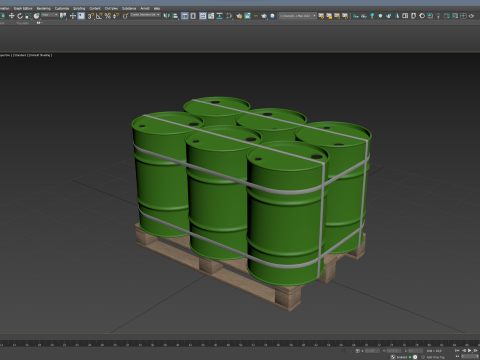Image resolution: width=480 pixels, height=360 pixels.
Task: Toggle Absolute/Offset transform type-in mode
Action: (x=358, y=351)
